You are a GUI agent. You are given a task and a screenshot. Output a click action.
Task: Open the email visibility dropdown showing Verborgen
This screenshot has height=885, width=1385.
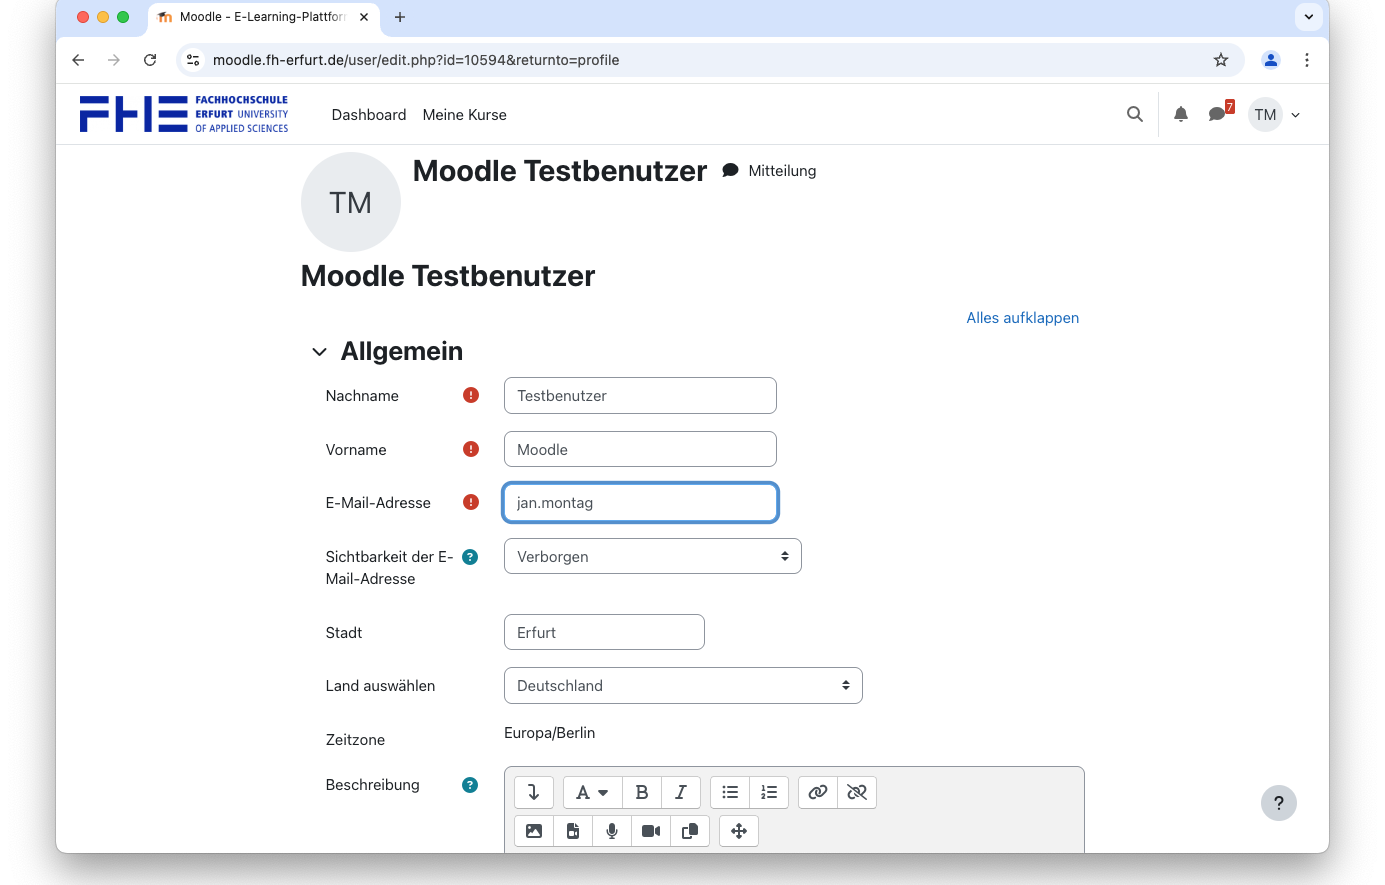[x=652, y=557]
